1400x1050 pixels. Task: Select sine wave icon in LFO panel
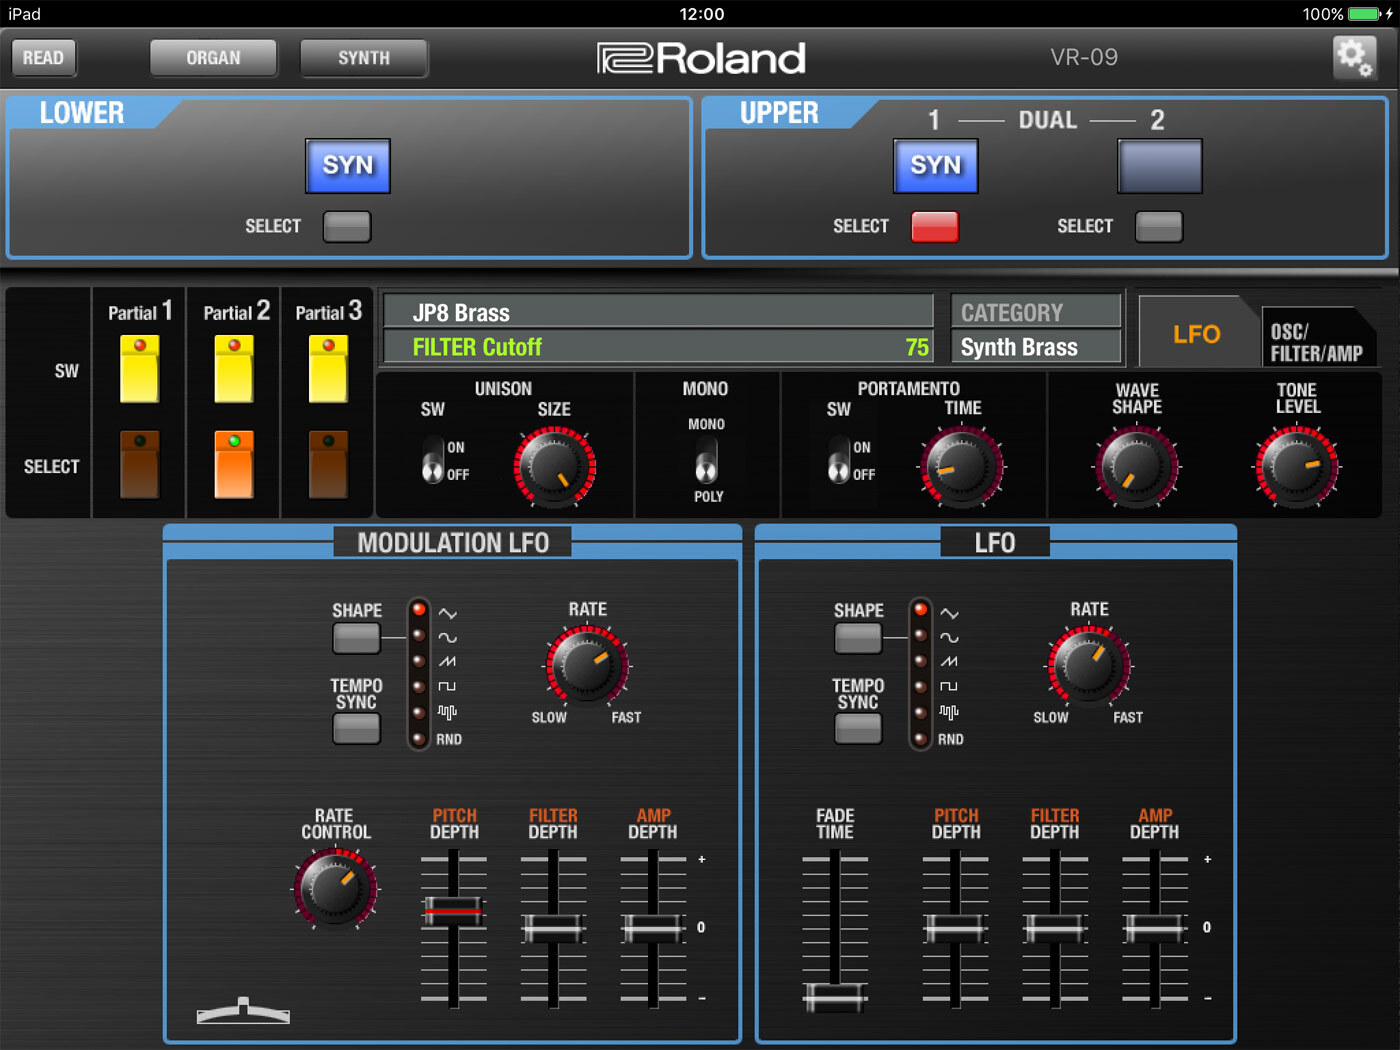949,637
